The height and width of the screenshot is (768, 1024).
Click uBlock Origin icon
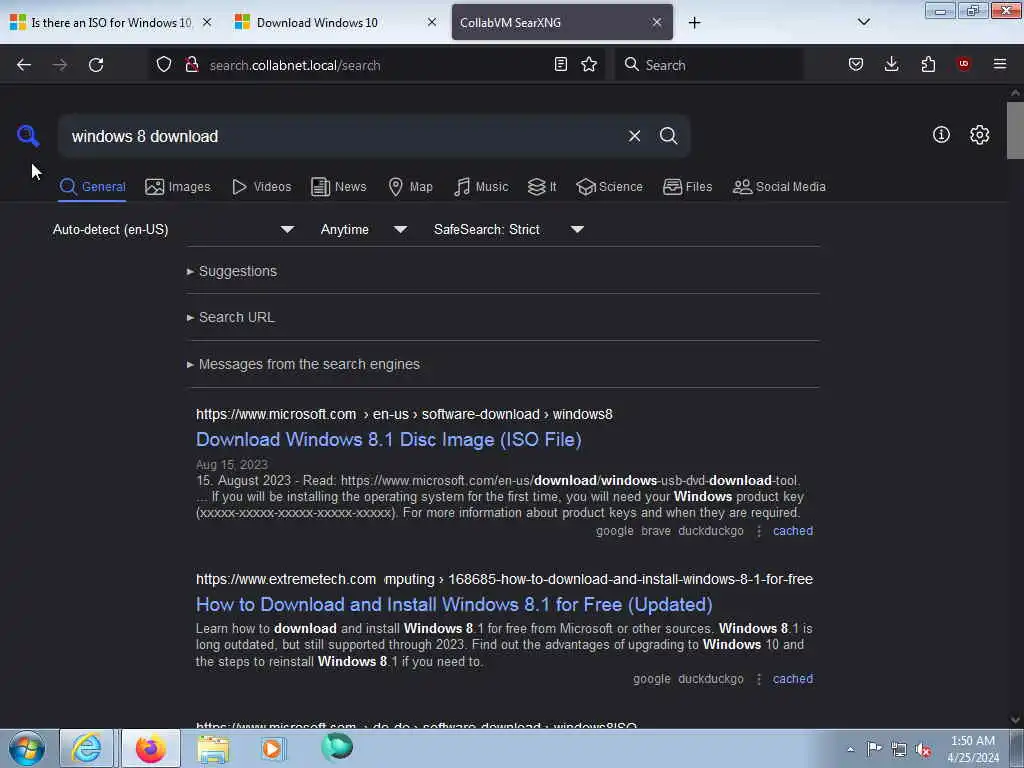pos(964,64)
